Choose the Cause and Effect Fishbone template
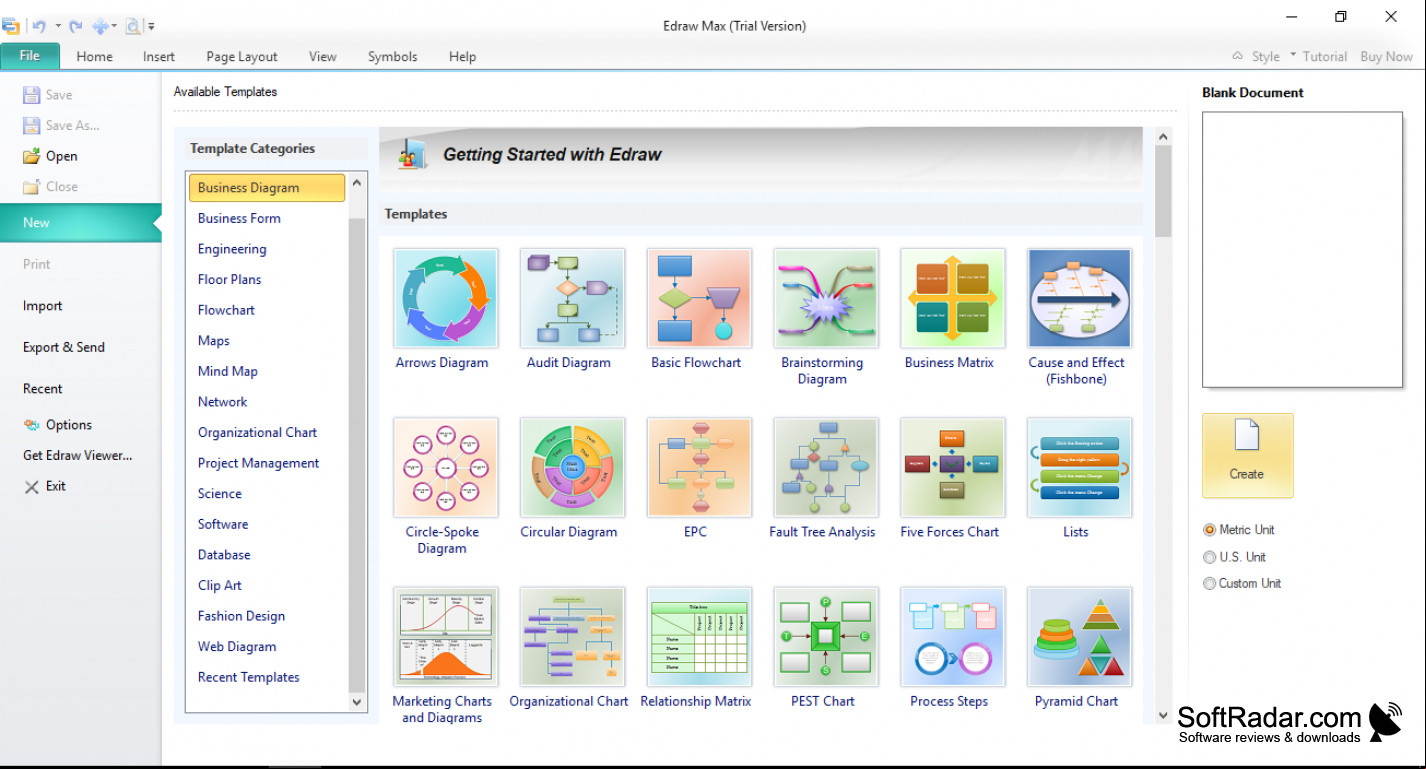Screen dimensions: 1426x769 tap(1079, 298)
